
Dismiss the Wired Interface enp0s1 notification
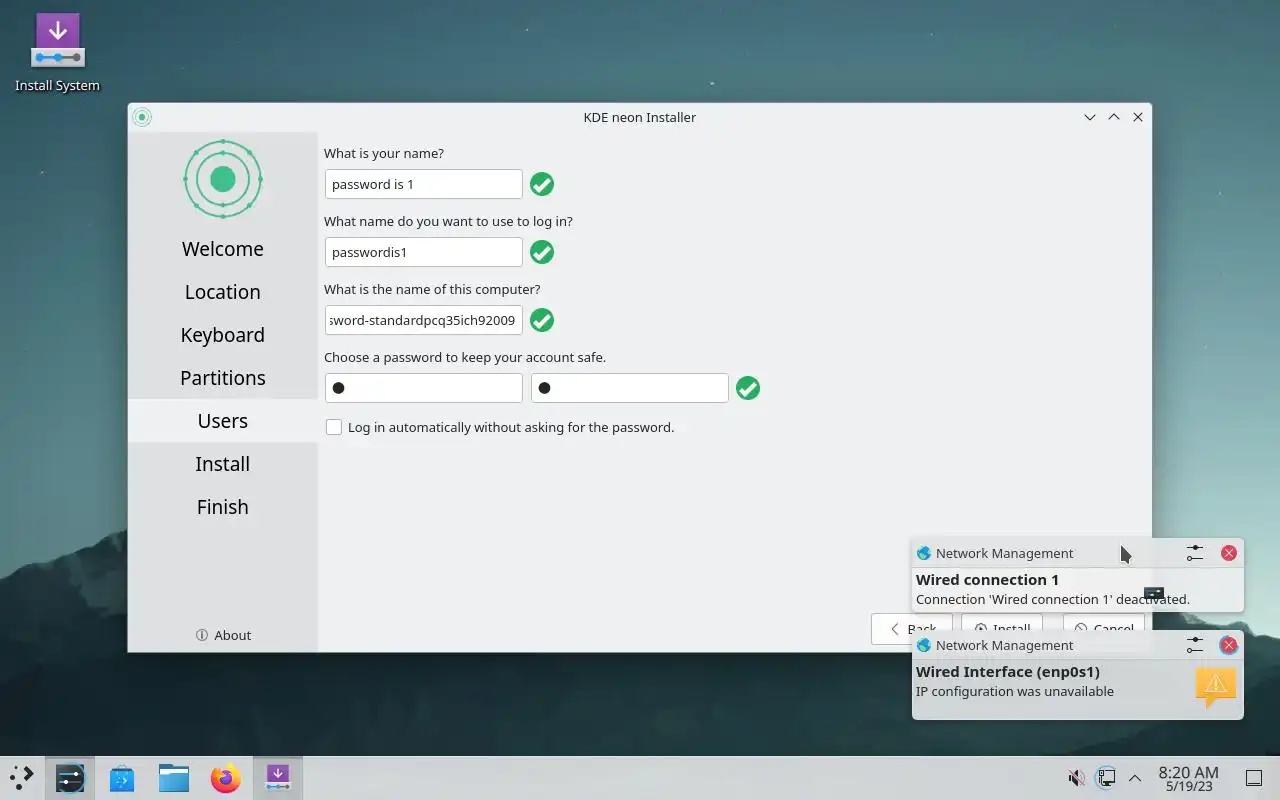1229,645
